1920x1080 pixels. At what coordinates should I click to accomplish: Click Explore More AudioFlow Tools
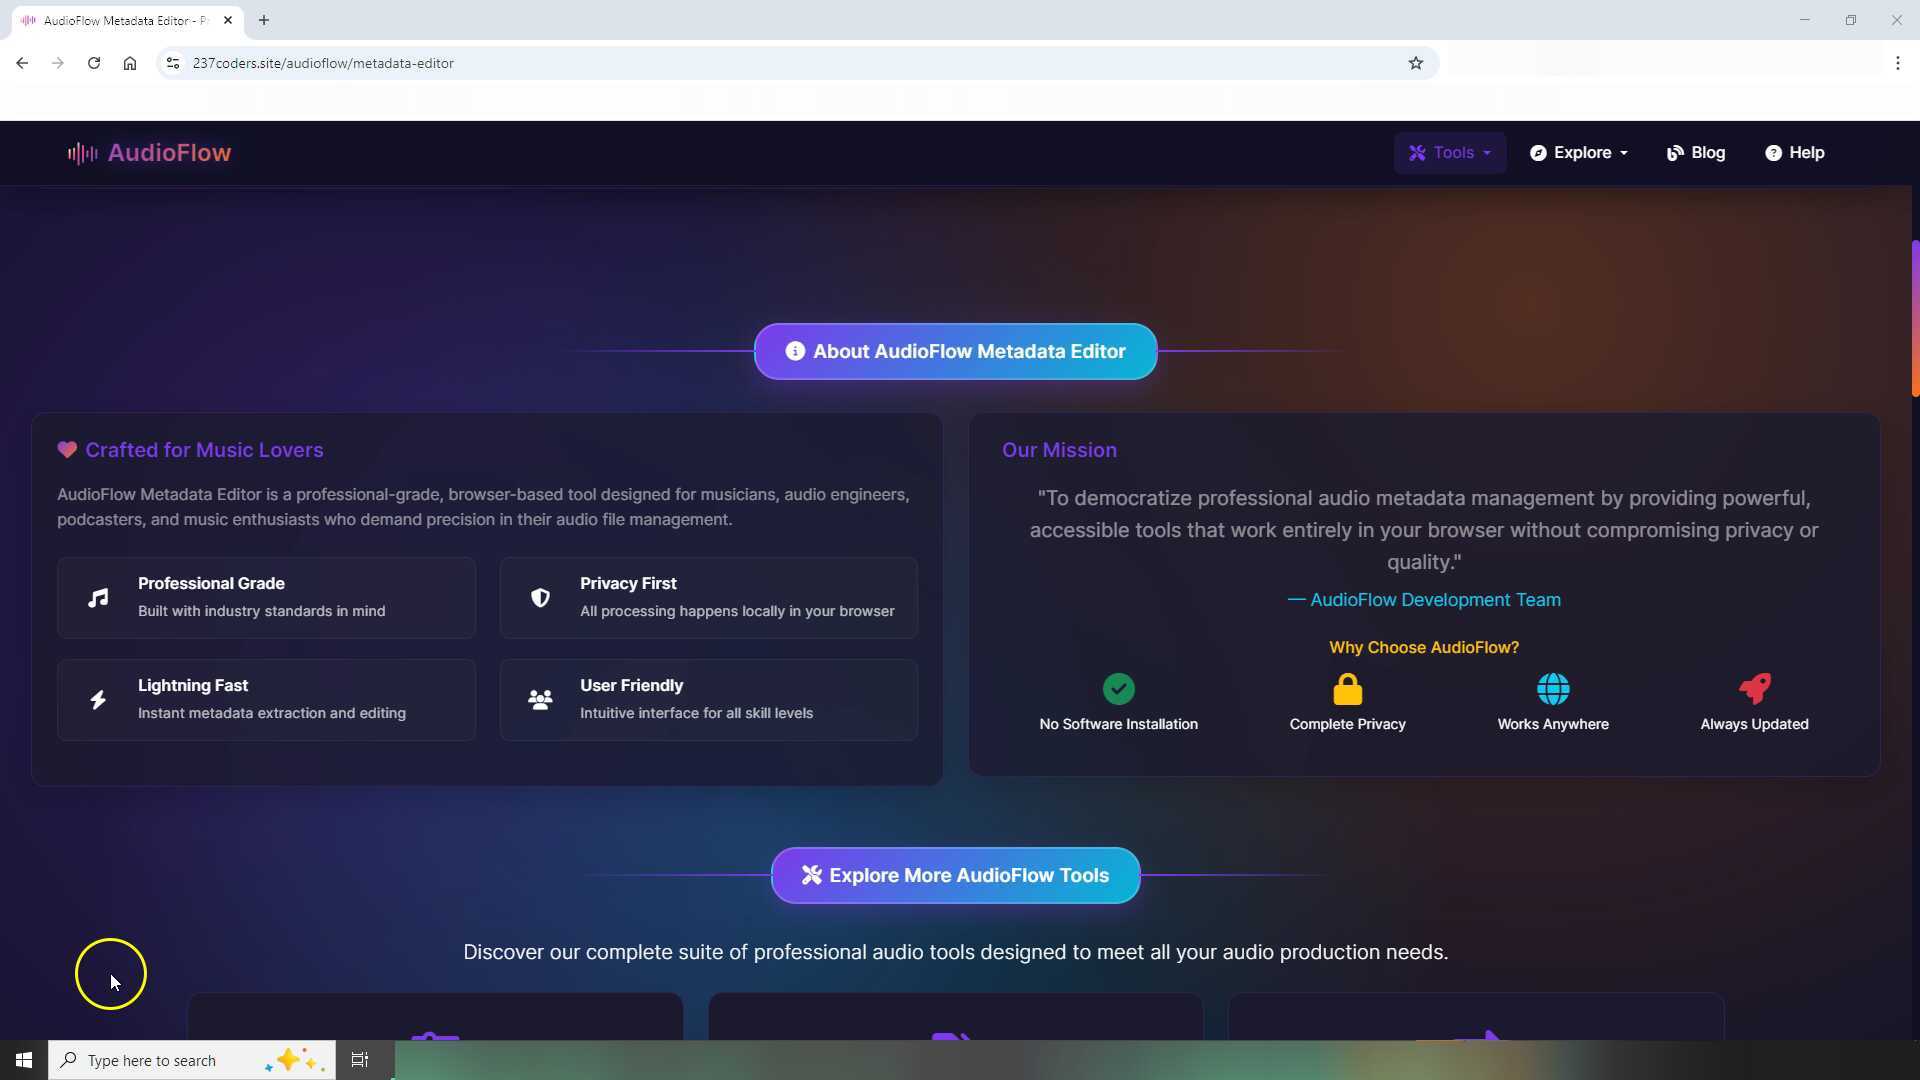(954, 875)
